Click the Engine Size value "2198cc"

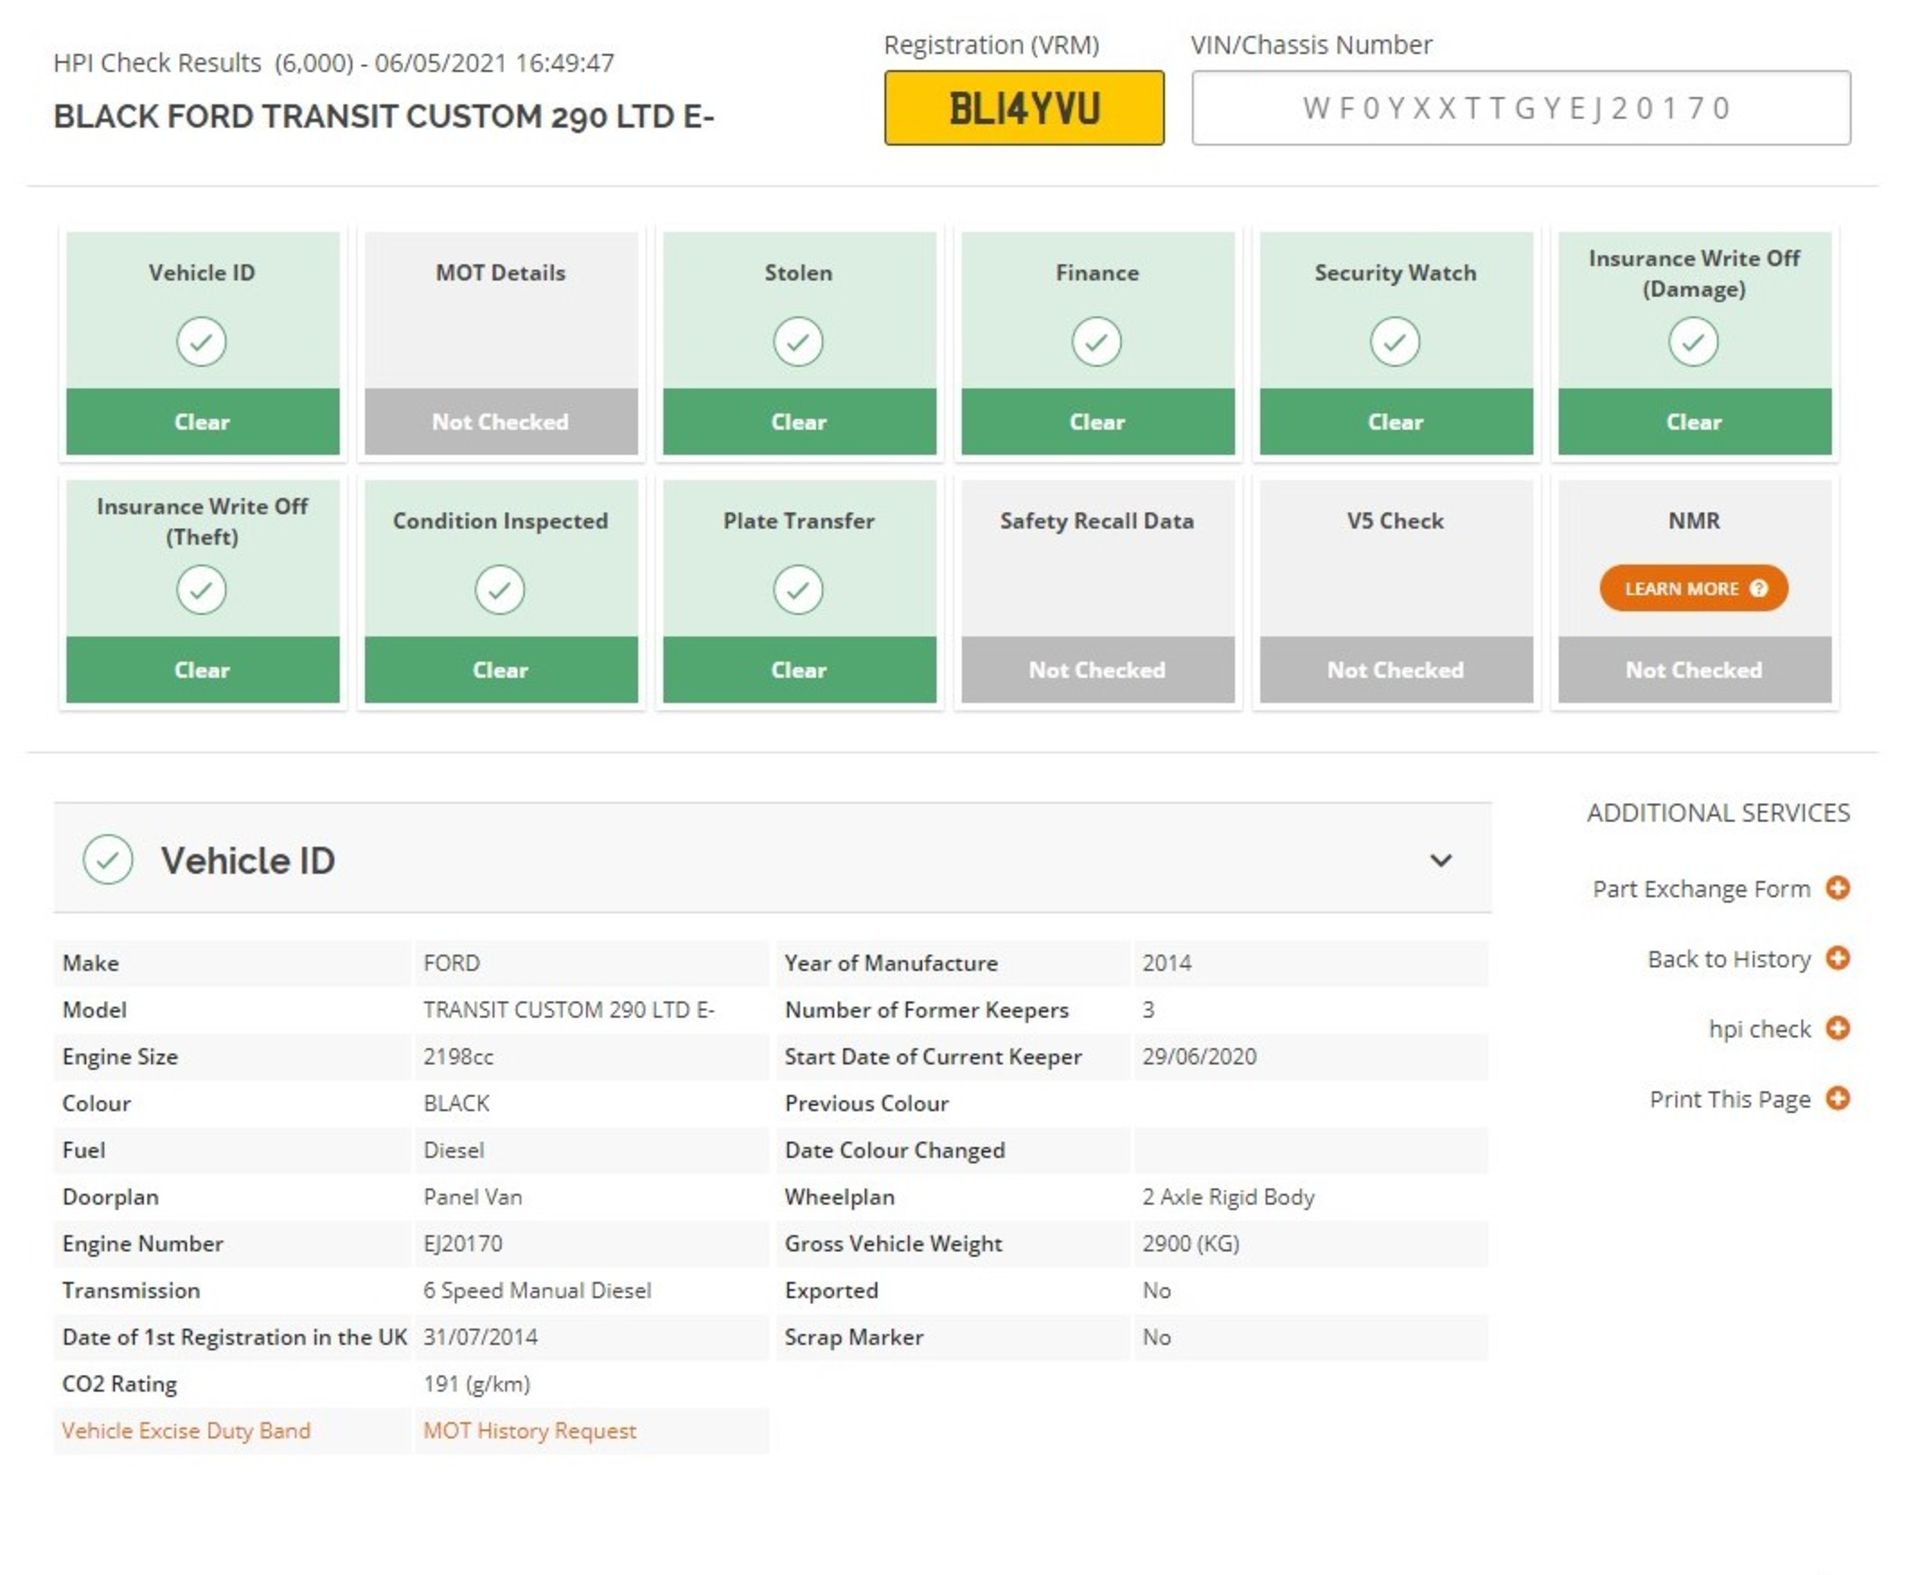pyautogui.click(x=458, y=1056)
